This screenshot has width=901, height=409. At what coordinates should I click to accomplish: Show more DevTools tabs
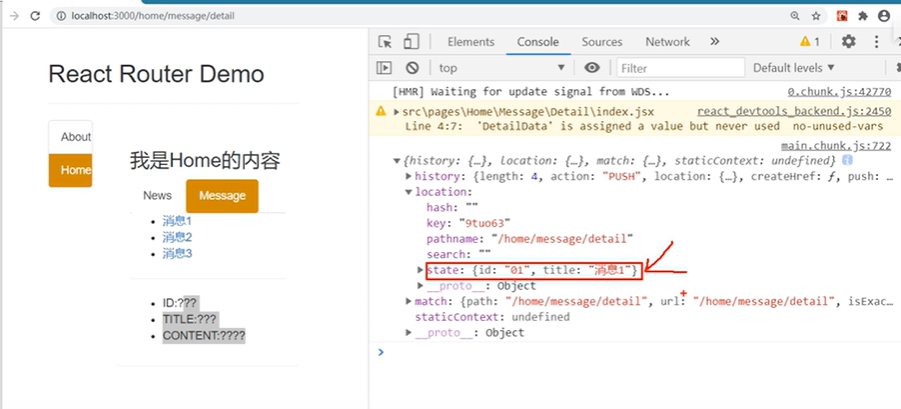(x=714, y=41)
